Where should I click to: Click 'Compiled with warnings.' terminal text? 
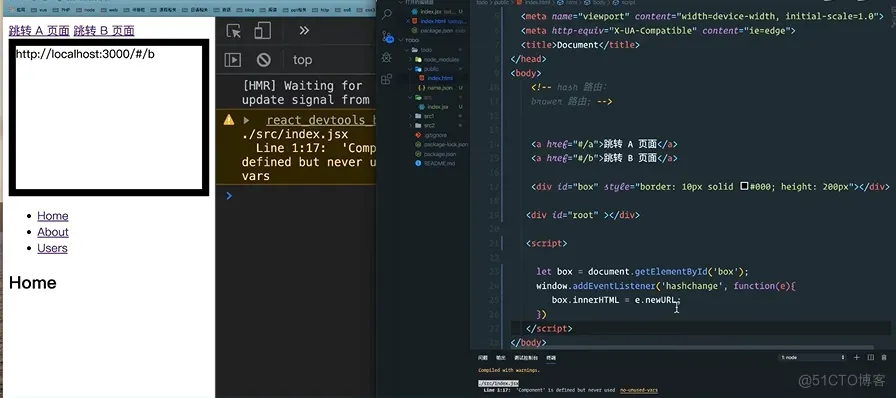509,371
